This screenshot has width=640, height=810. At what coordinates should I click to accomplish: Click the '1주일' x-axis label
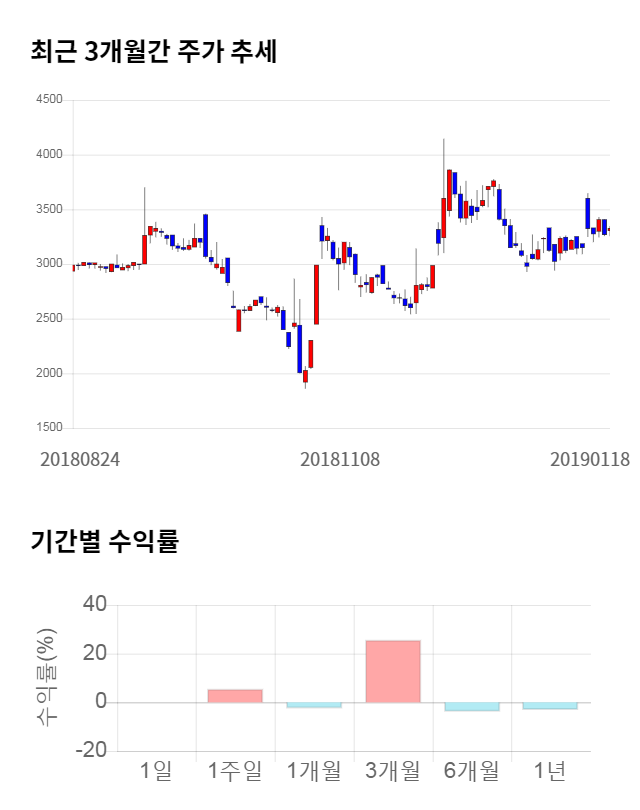coord(235,771)
